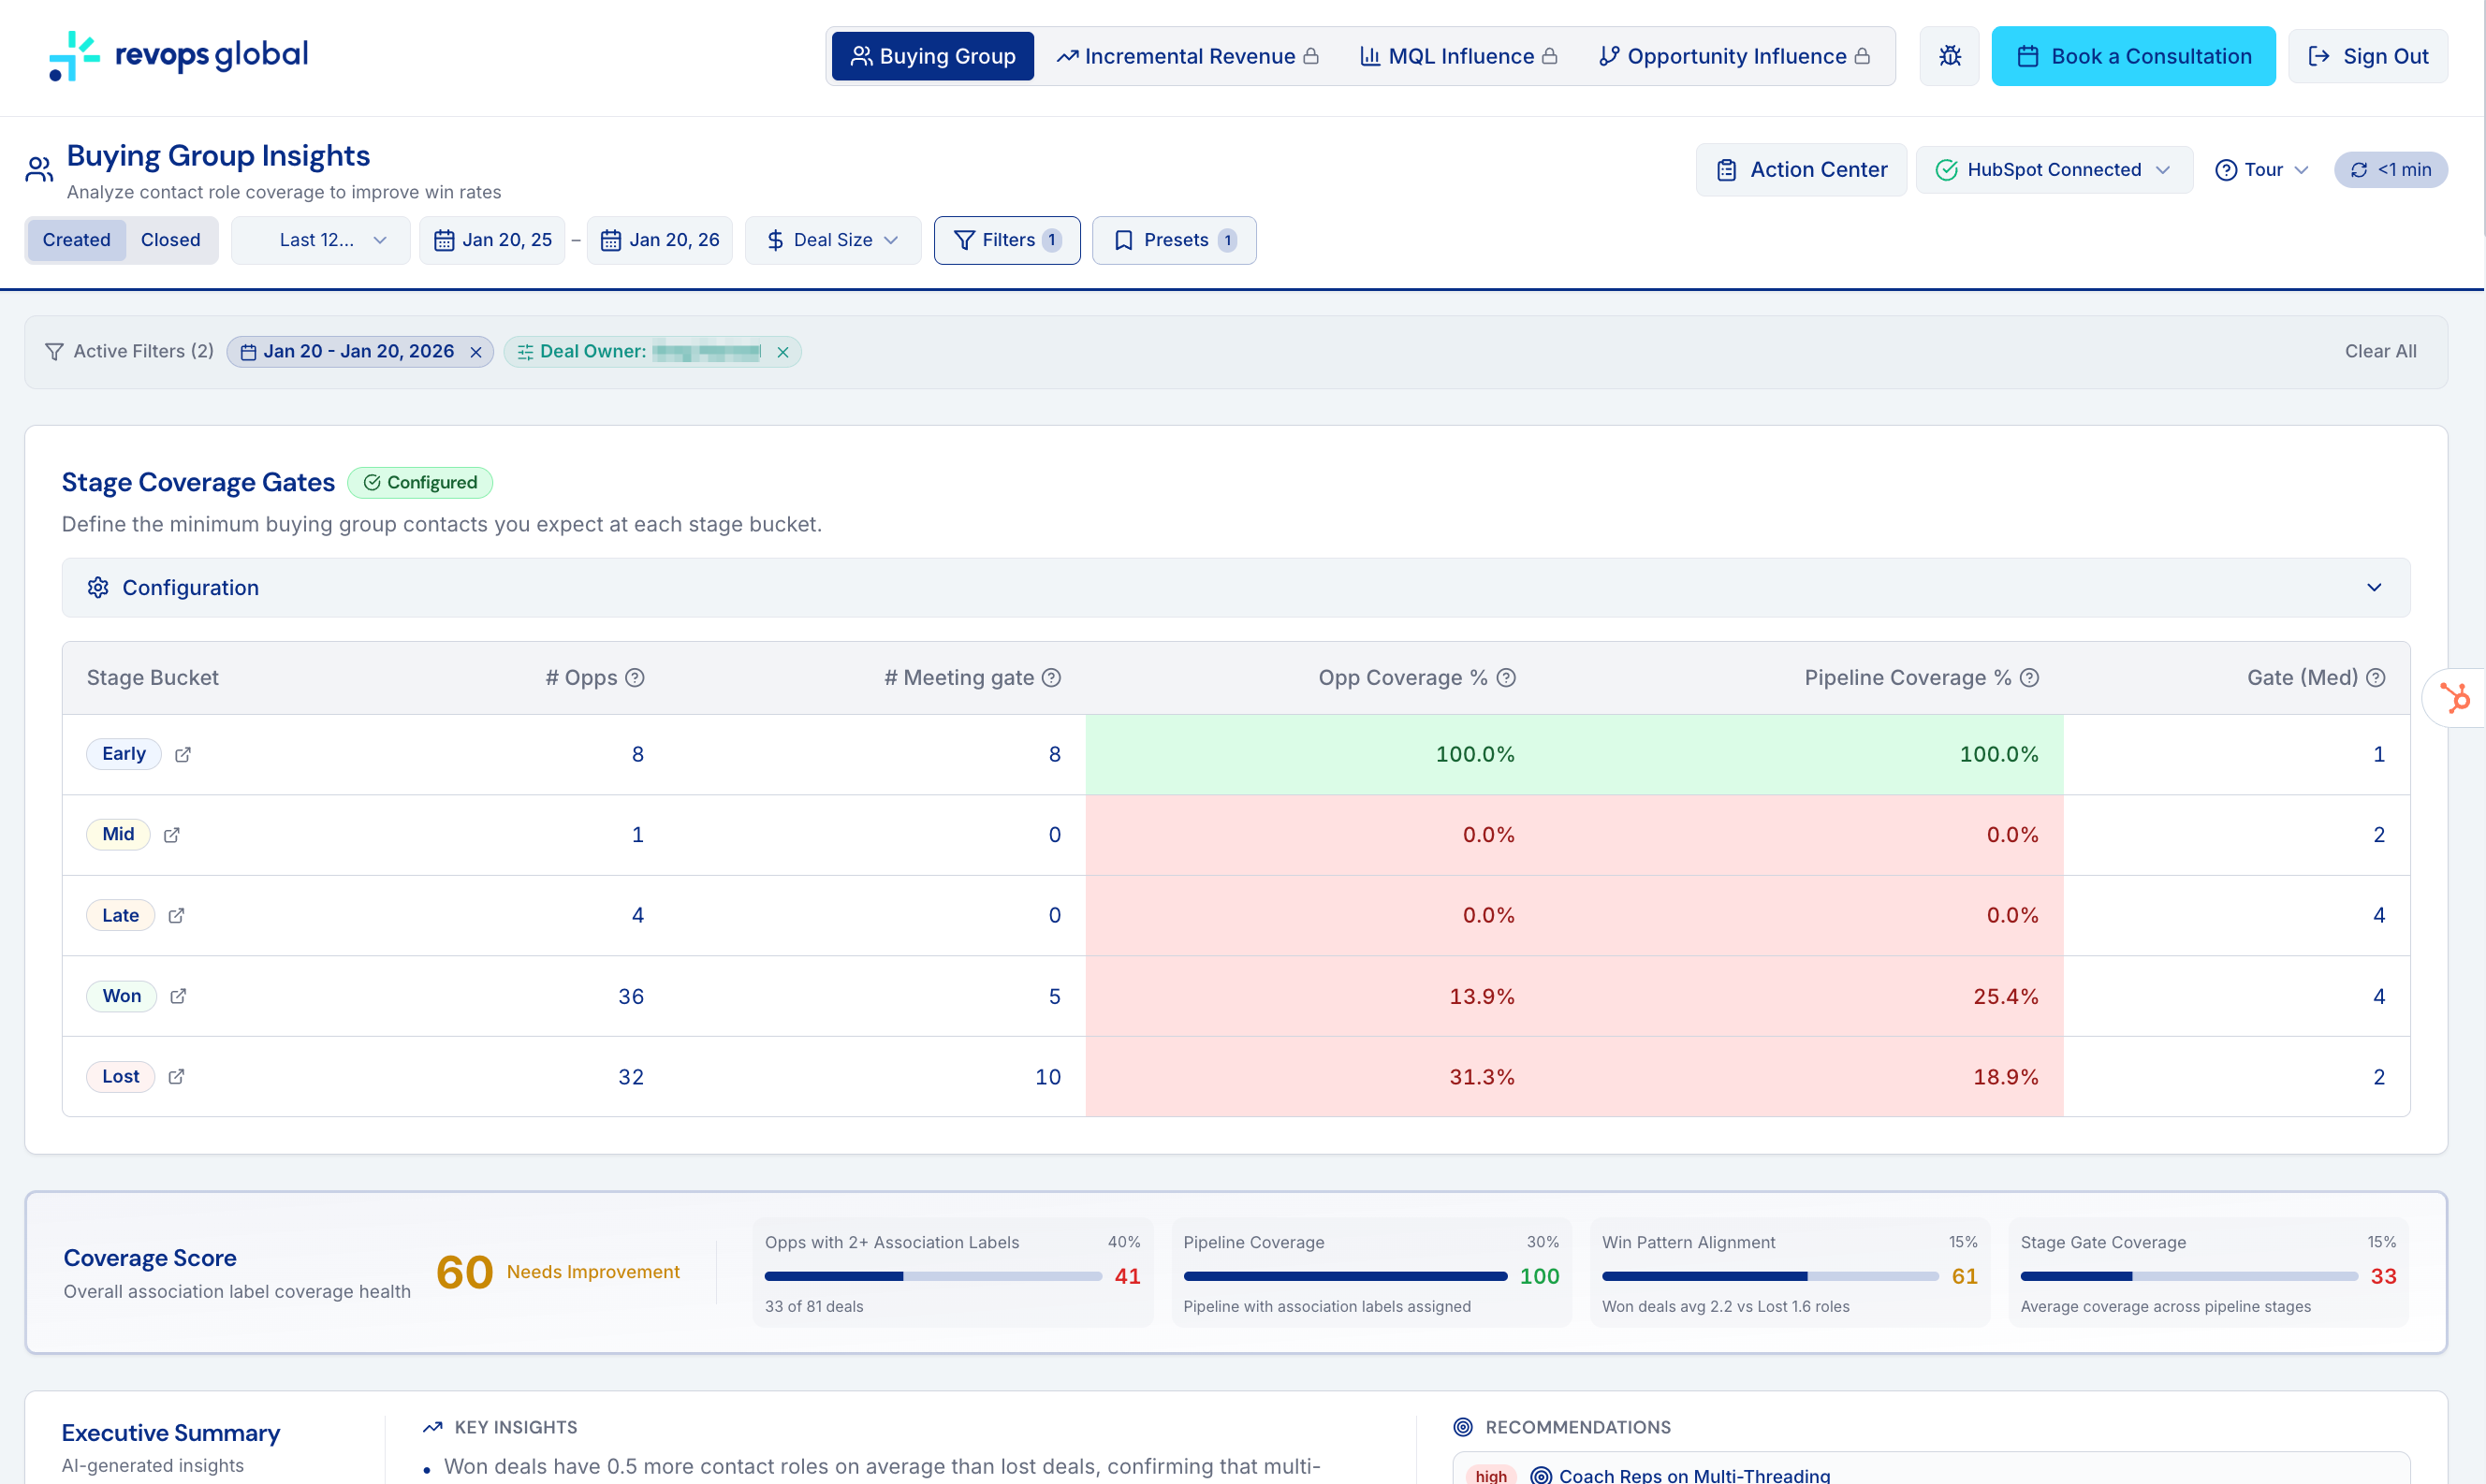Remove the Jan 20 date range filter
Viewport: 2486px width, 1484px height.
pos(476,352)
